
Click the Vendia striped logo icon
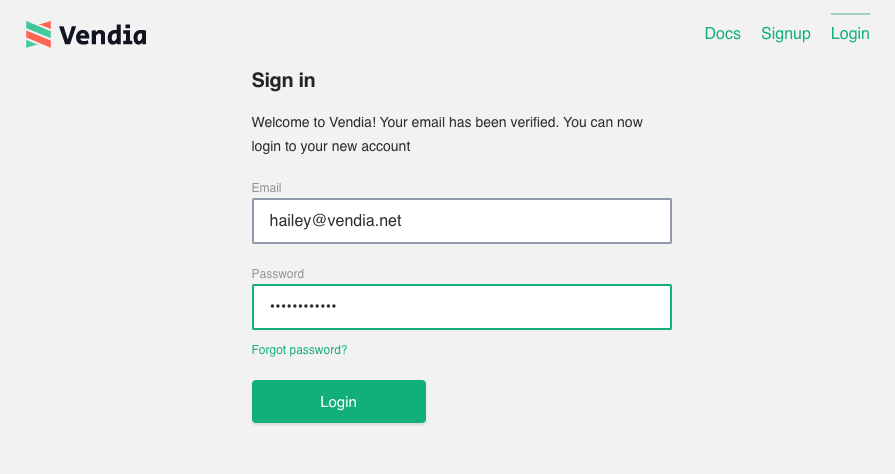(x=38, y=34)
